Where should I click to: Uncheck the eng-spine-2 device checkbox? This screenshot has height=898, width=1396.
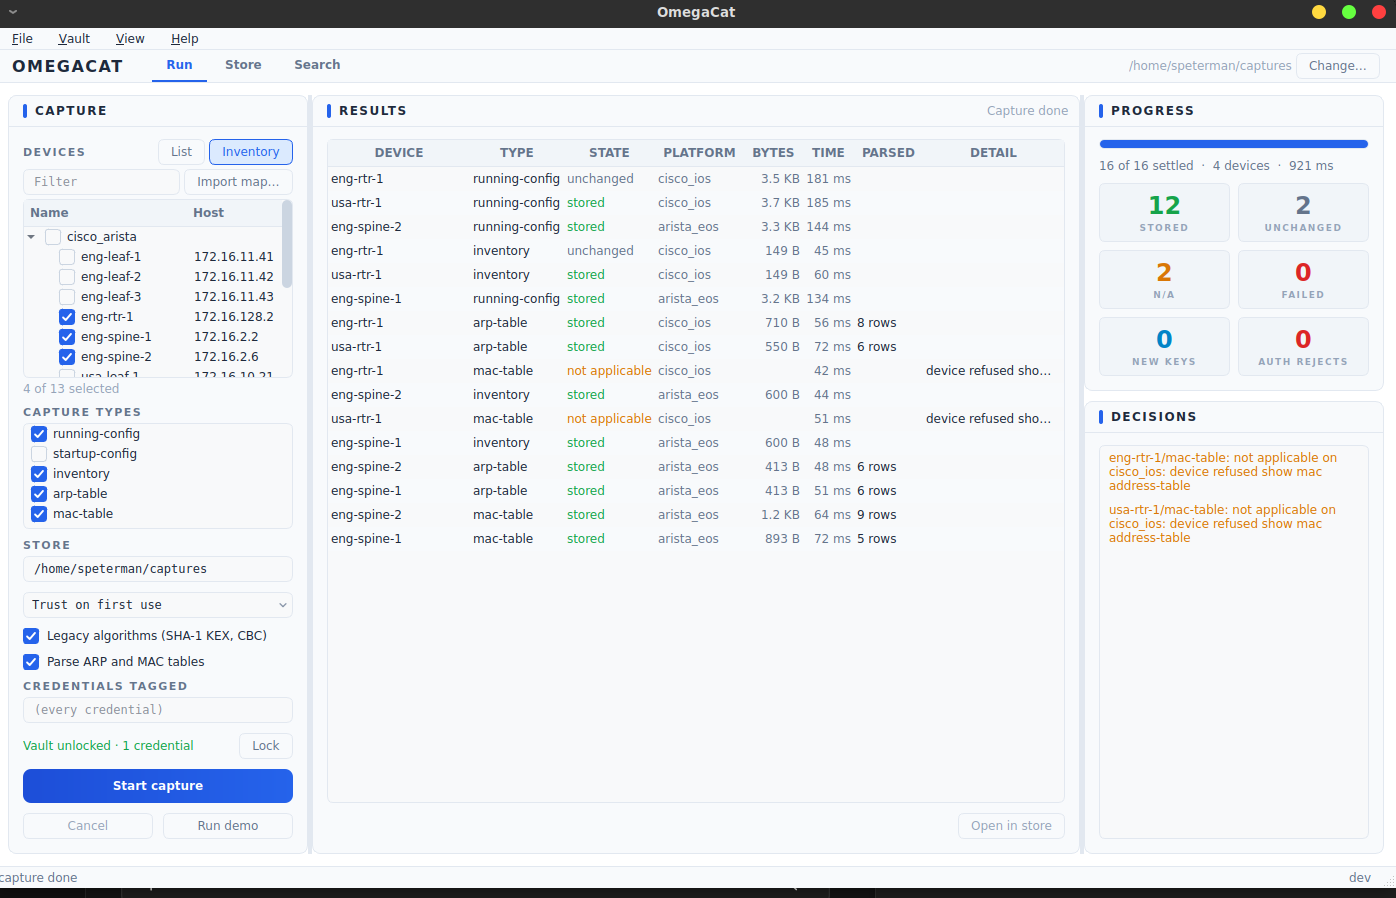pos(67,357)
